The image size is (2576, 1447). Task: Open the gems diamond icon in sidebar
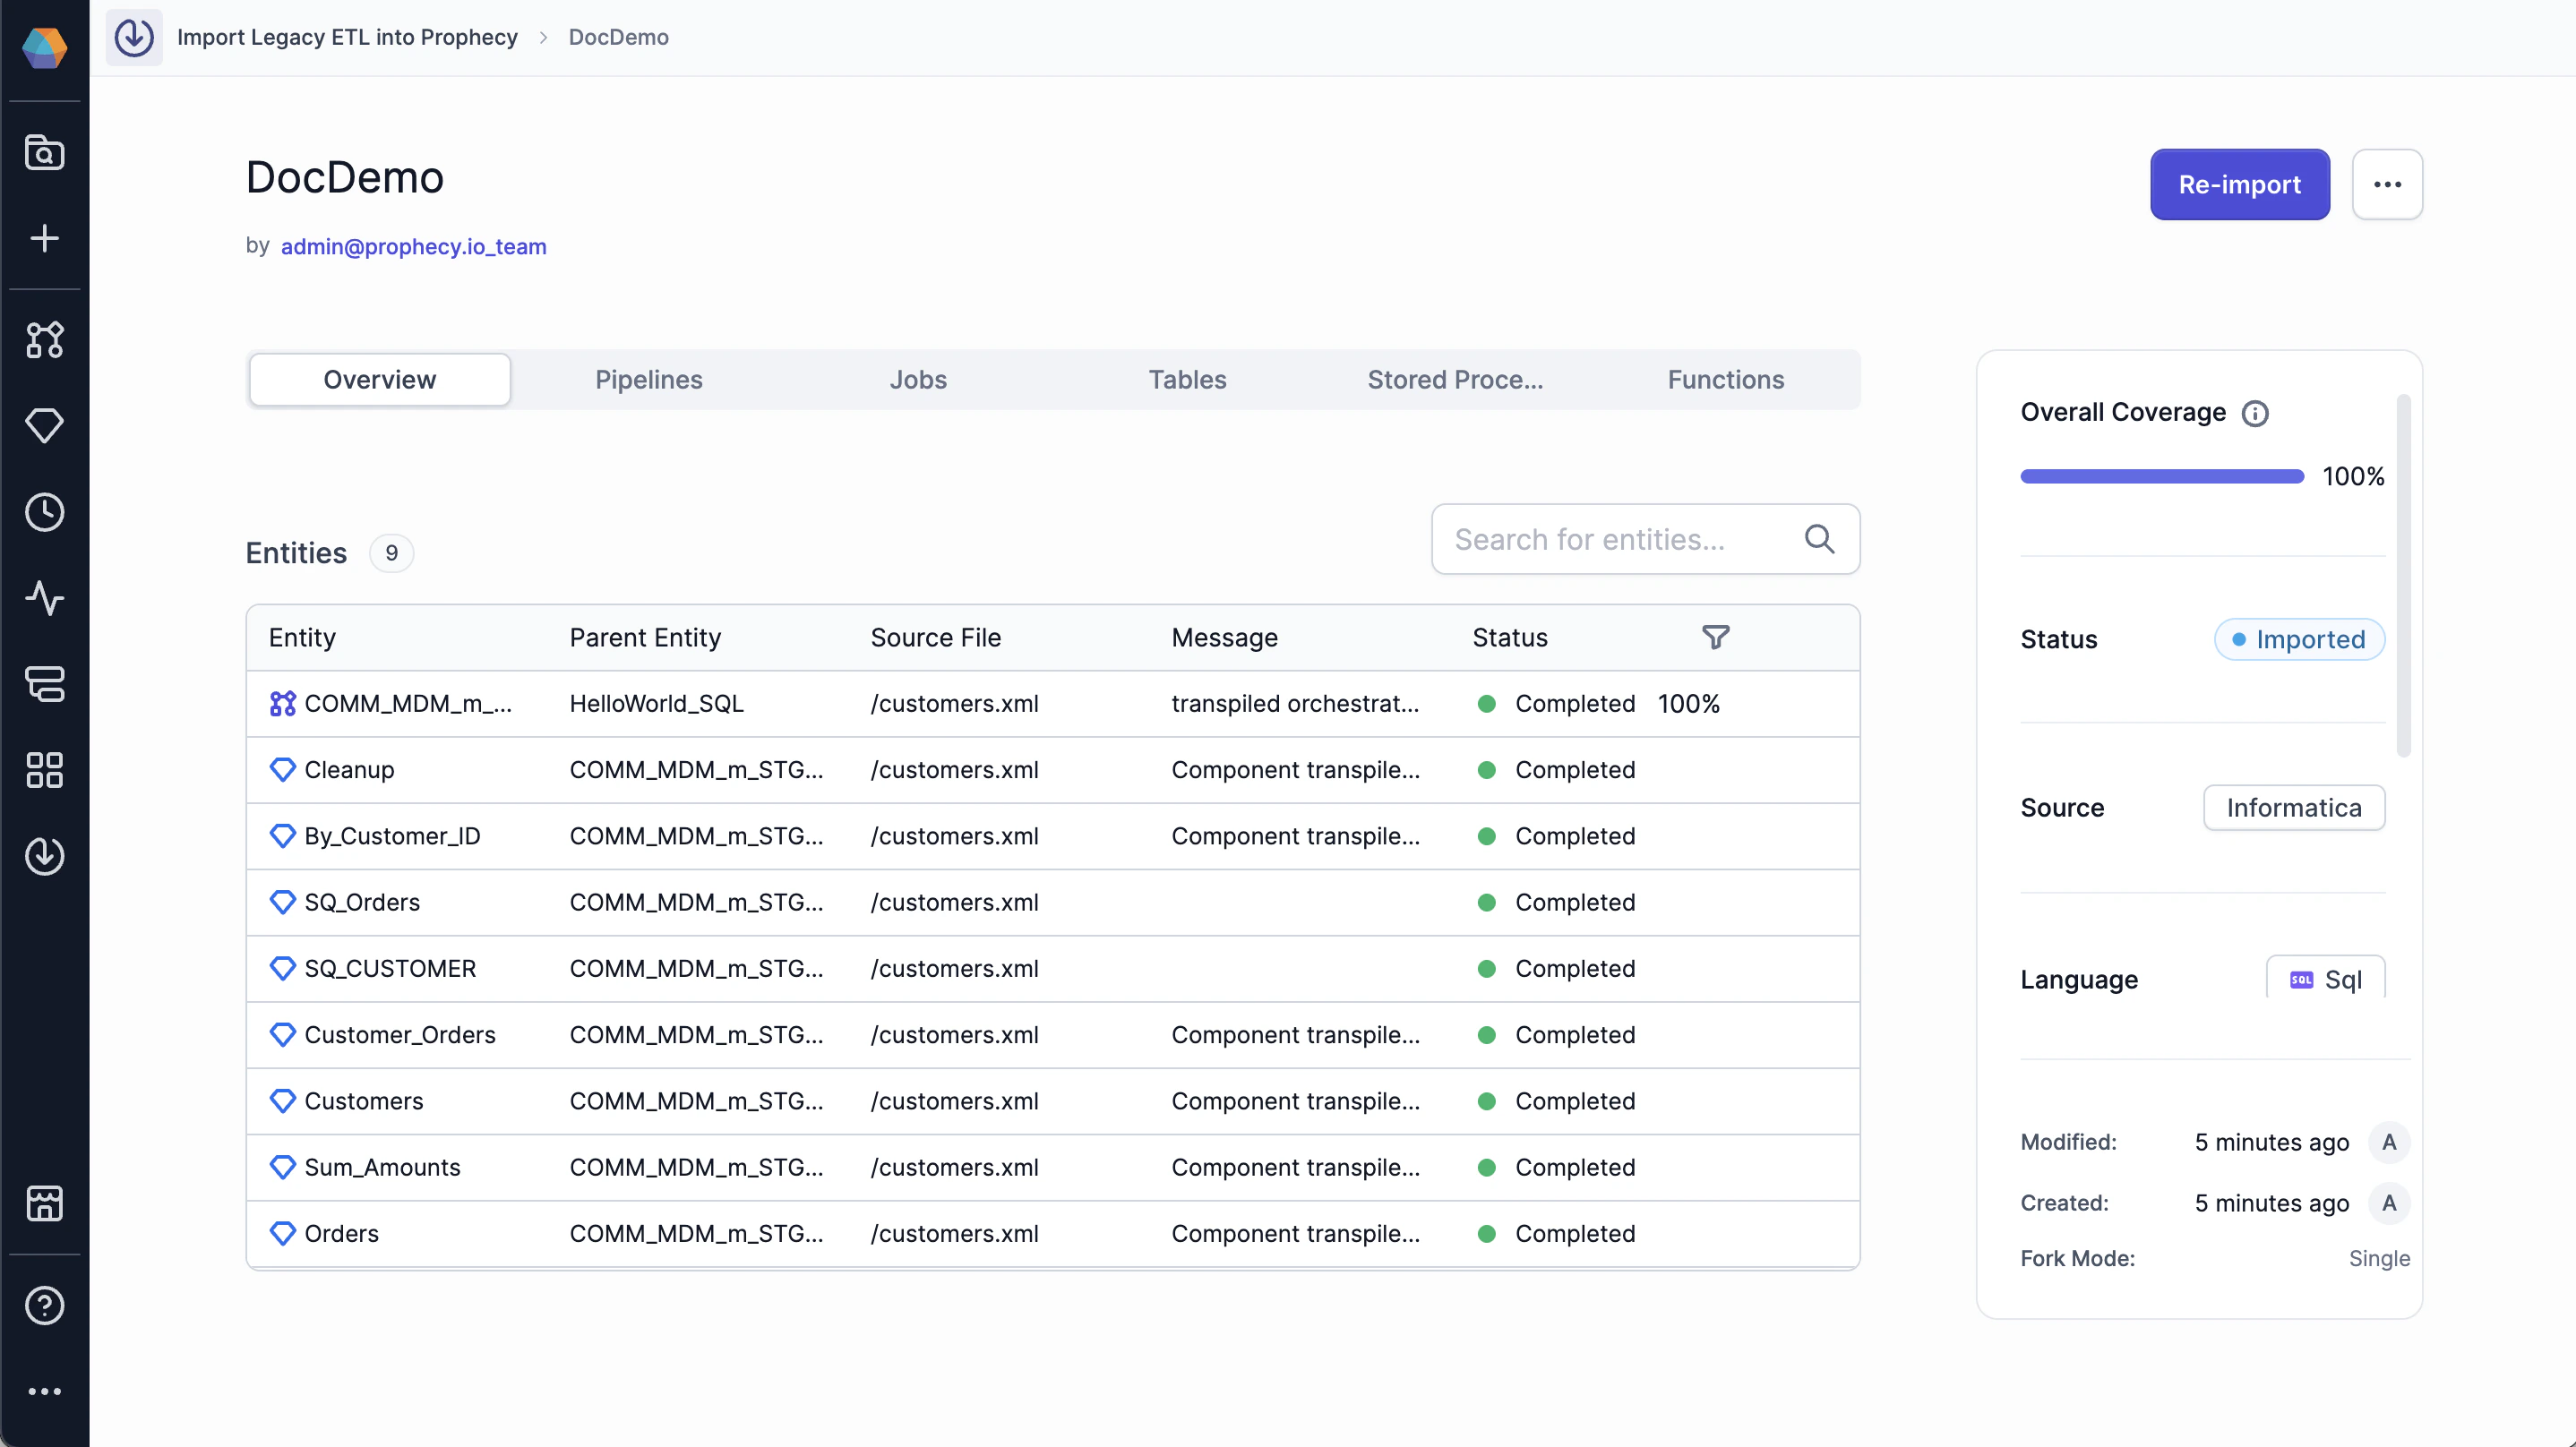tap(44, 426)
